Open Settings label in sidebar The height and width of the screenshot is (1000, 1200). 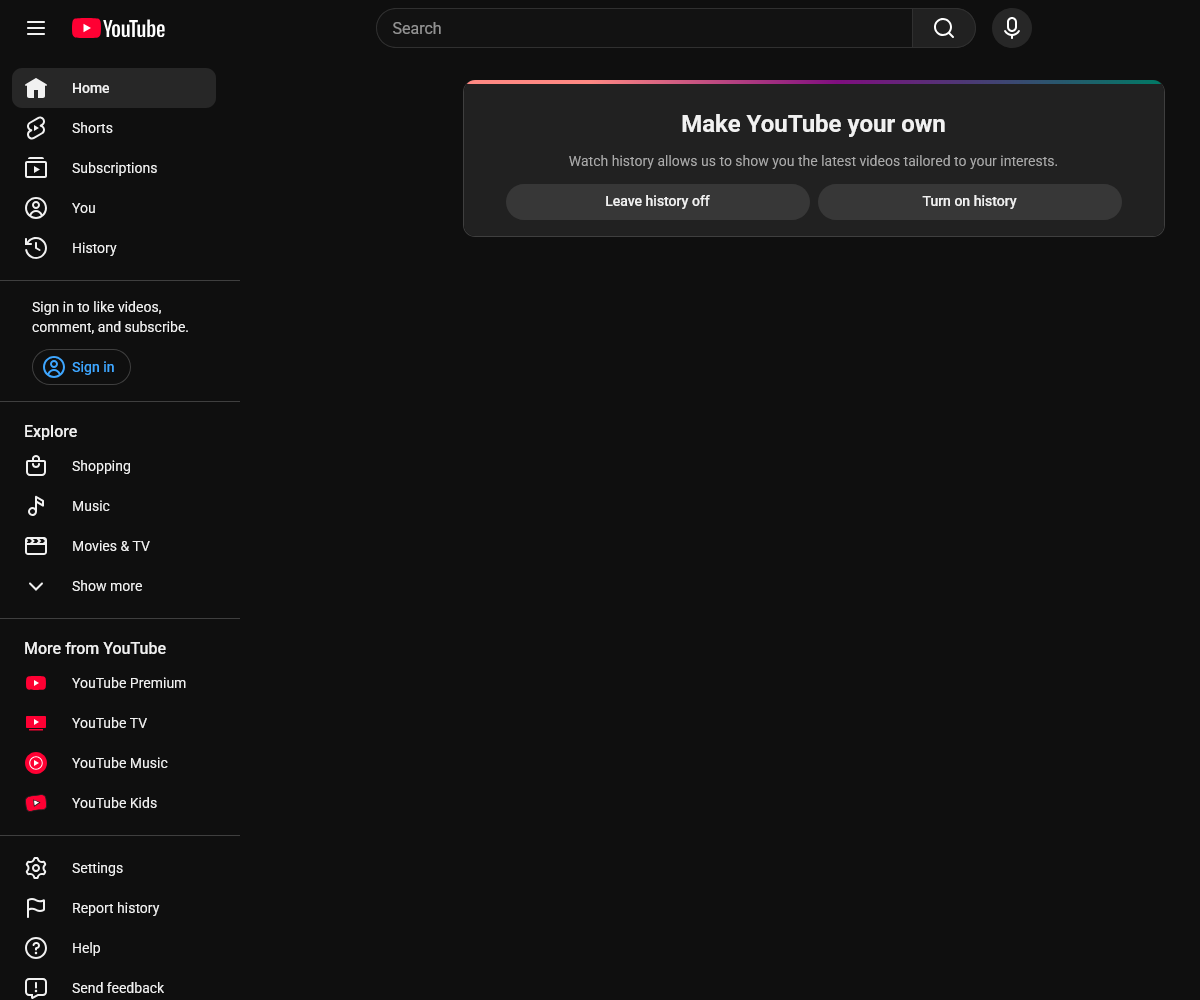click(x=97, y=868)
